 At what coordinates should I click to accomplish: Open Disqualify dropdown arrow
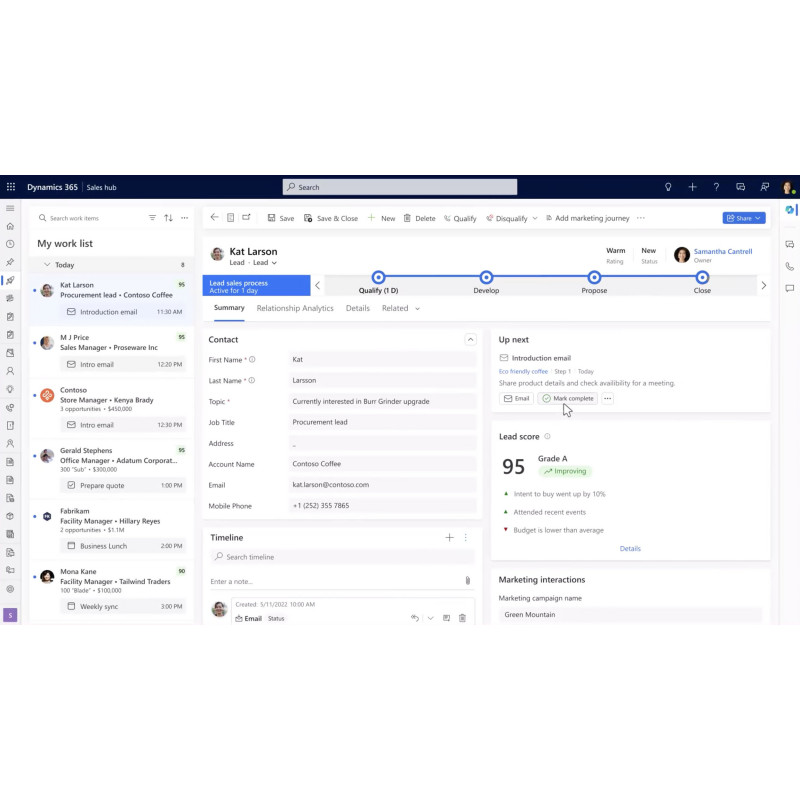(x=535, y=218)
